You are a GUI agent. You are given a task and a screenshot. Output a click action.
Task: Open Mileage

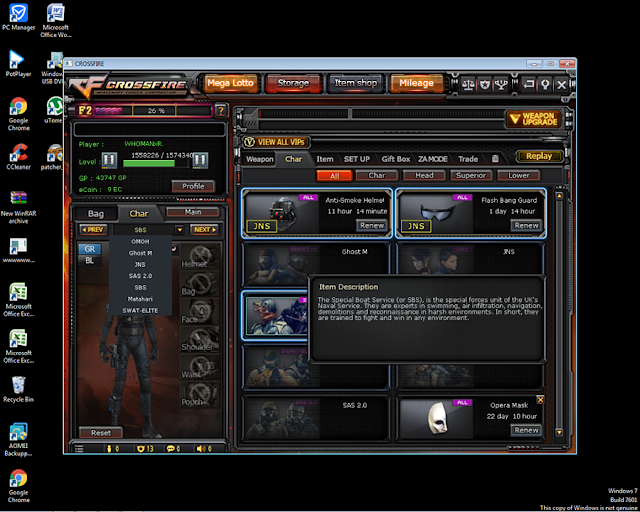(417, 83)
